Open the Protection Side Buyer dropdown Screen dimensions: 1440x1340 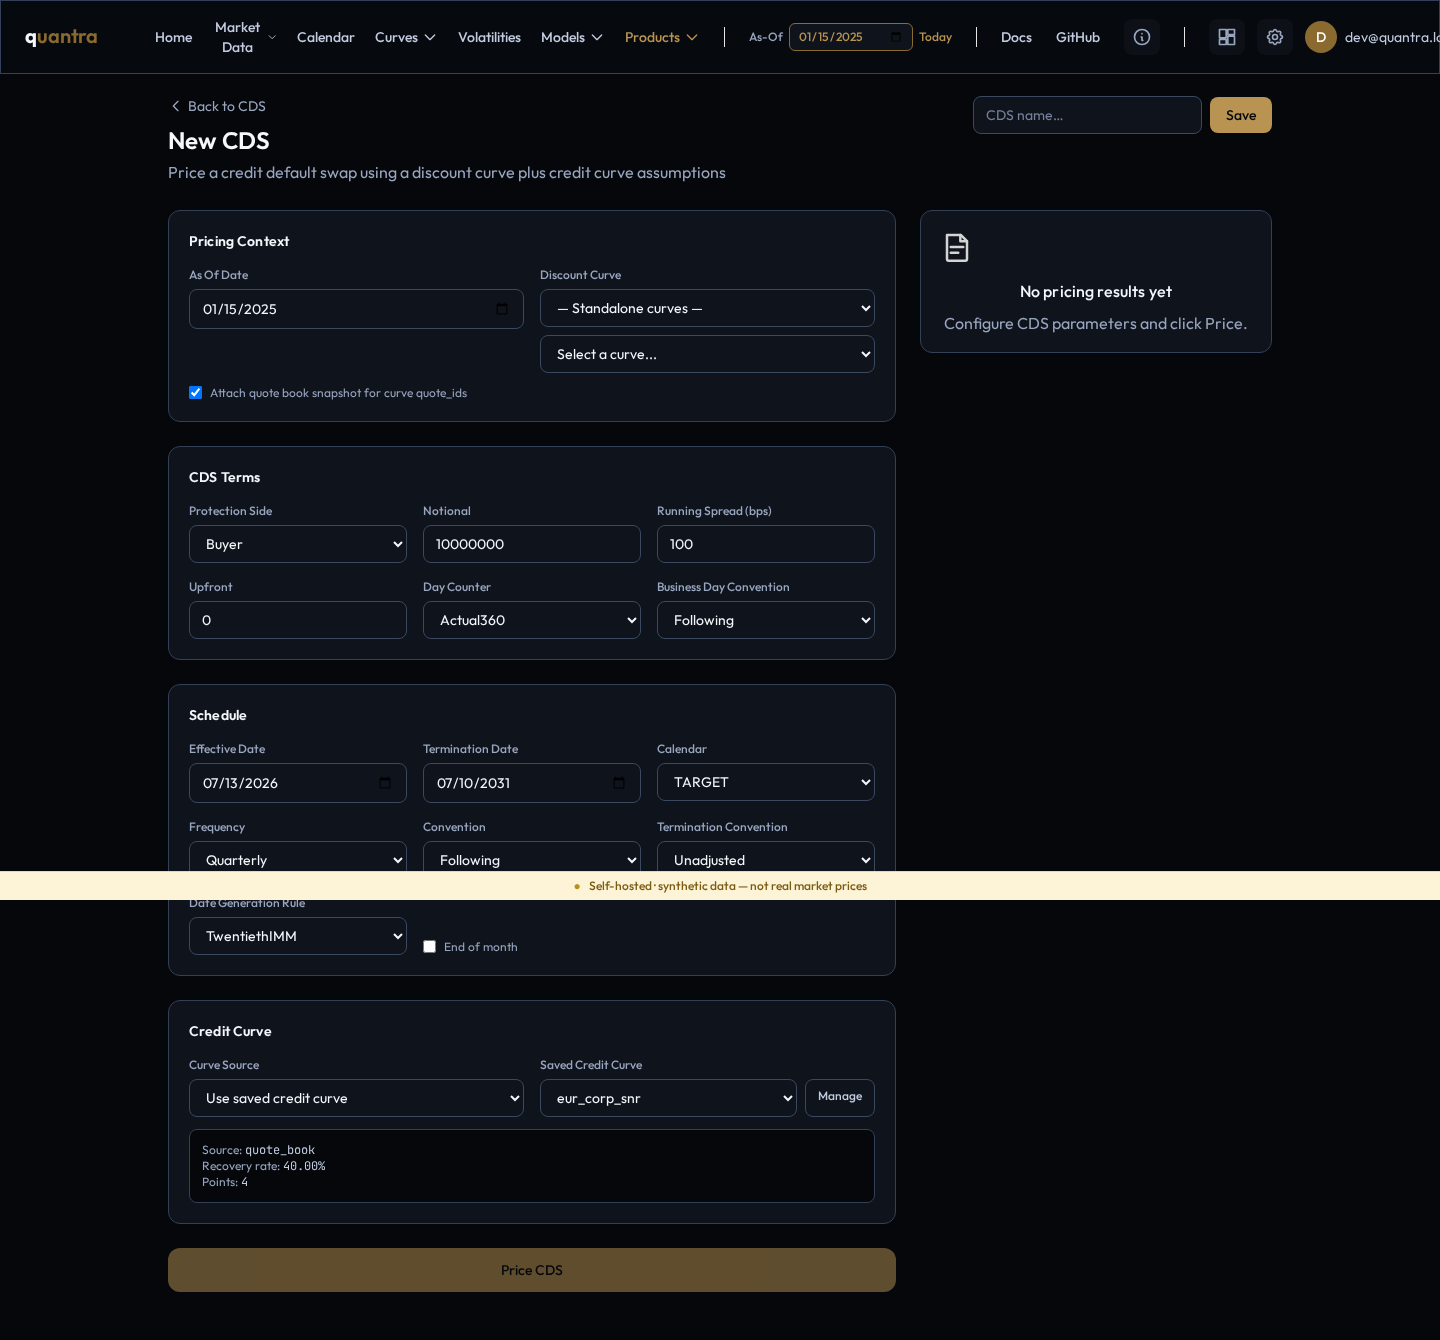298,544
